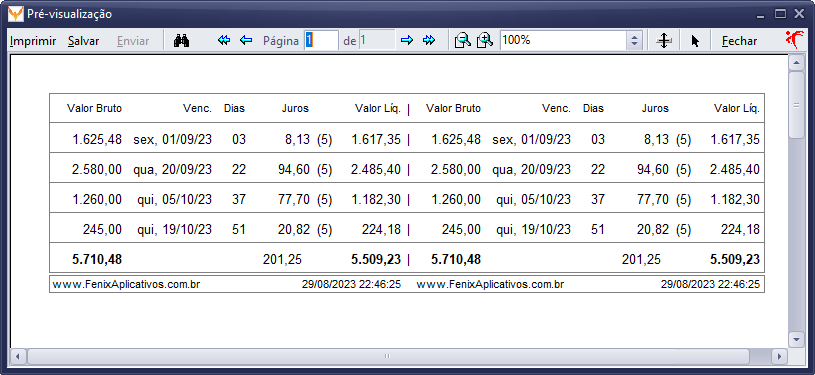Click right net value '1.617,35'
Viewport: 815px width, 375px height.
pos(735,139)
